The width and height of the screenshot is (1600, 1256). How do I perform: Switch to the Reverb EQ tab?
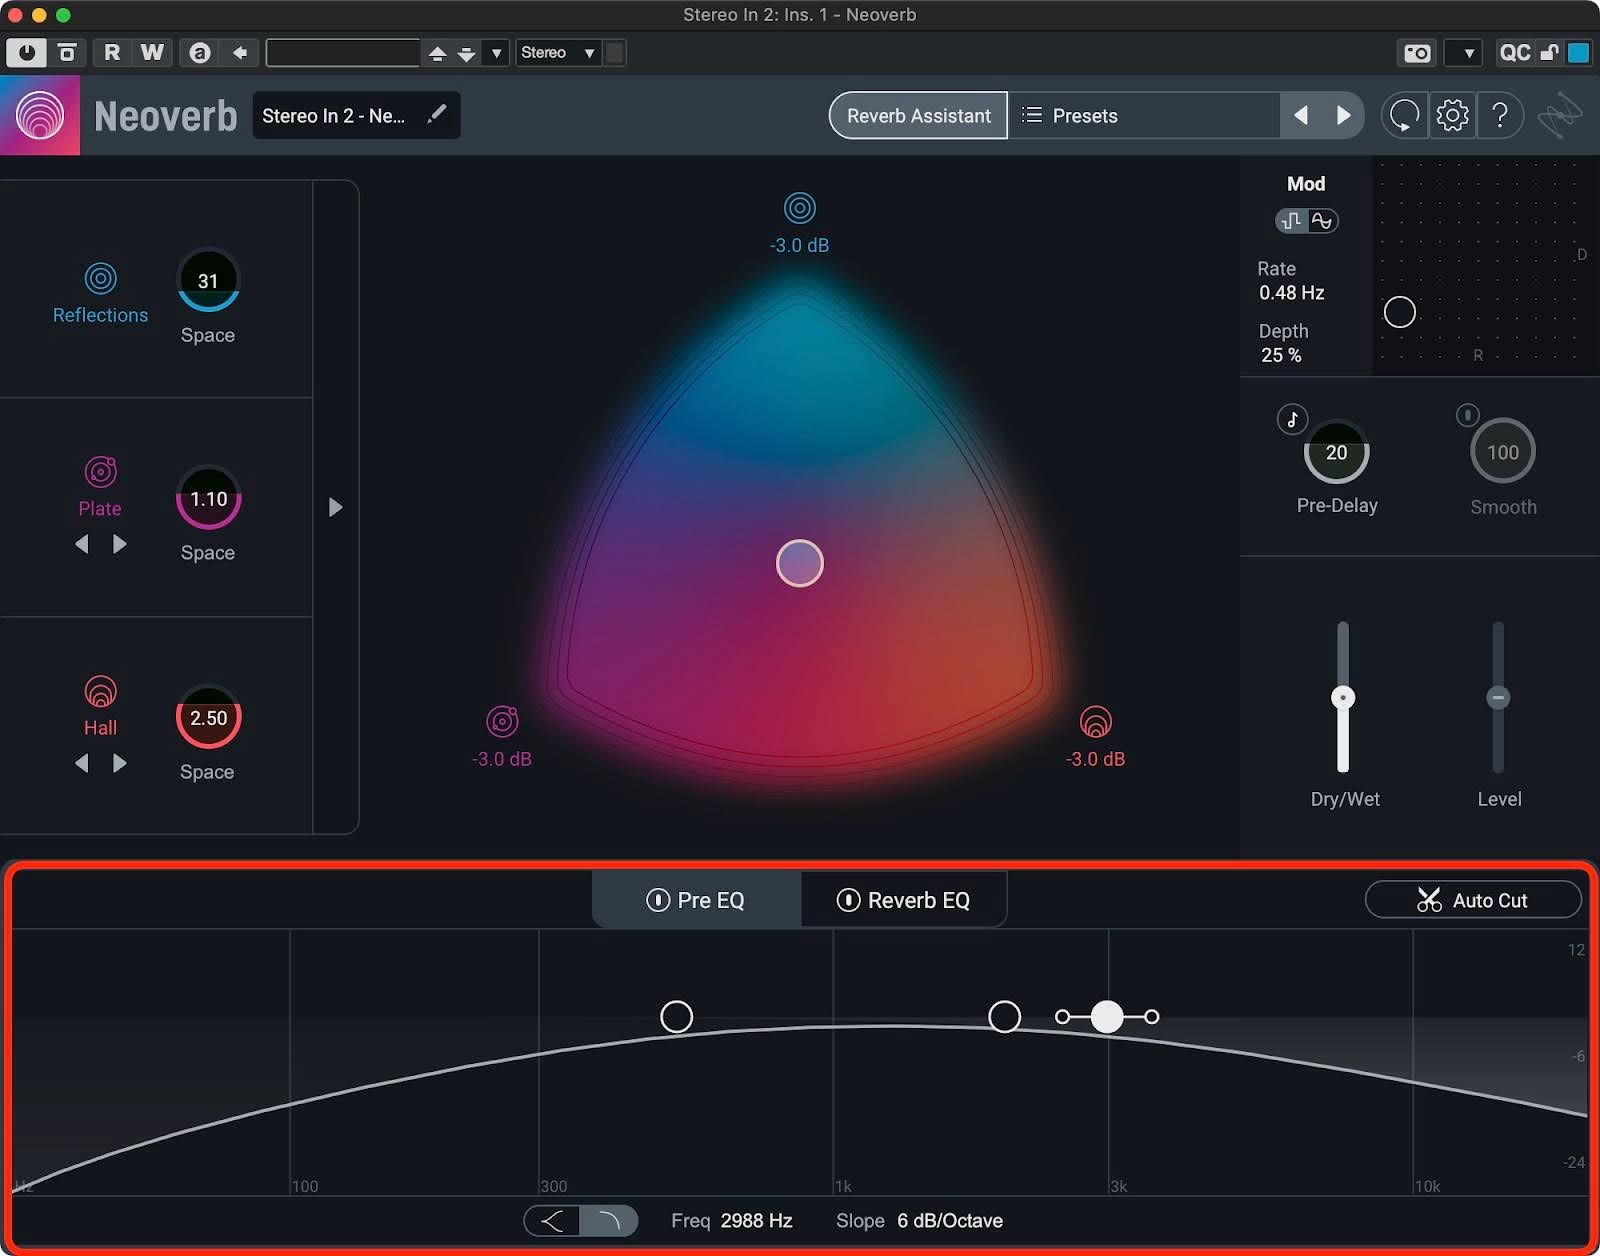[903, 900]
